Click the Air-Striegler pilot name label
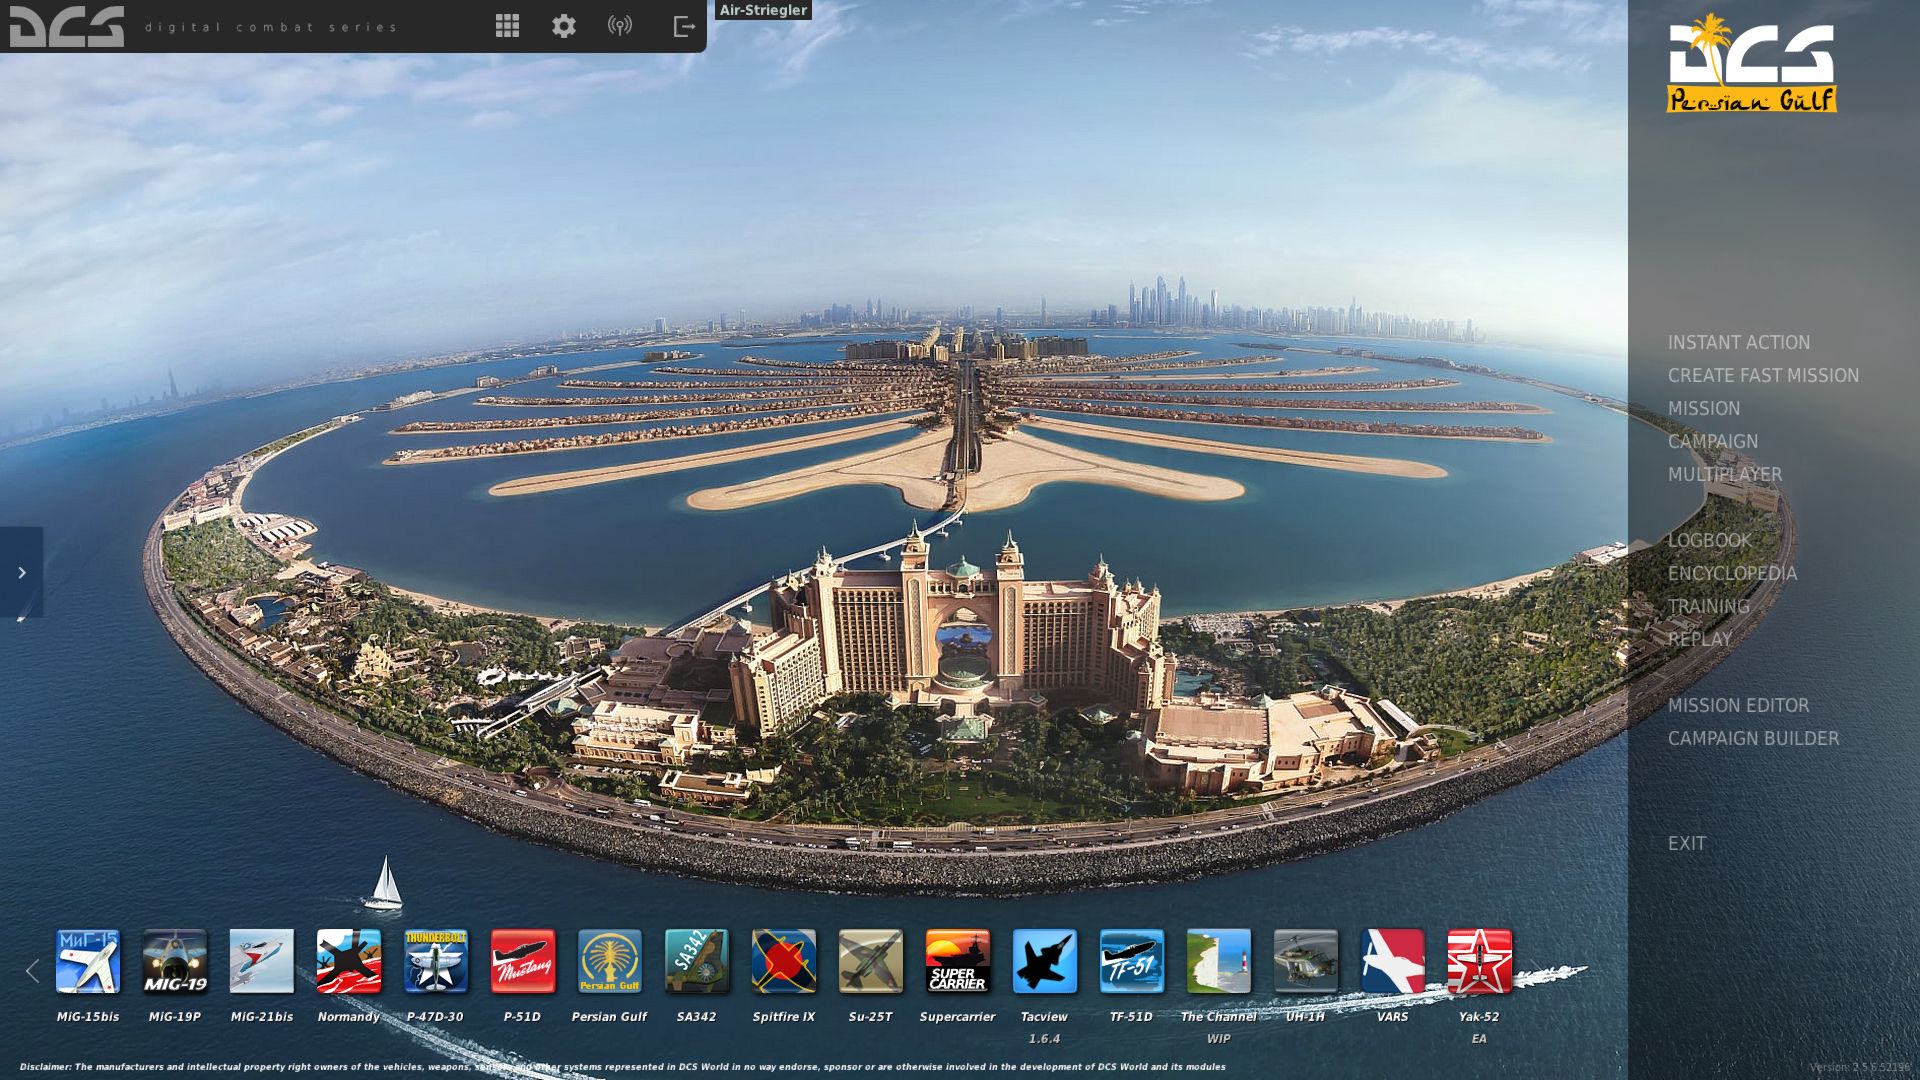The image size is (1920, 1080). (763, 10)
